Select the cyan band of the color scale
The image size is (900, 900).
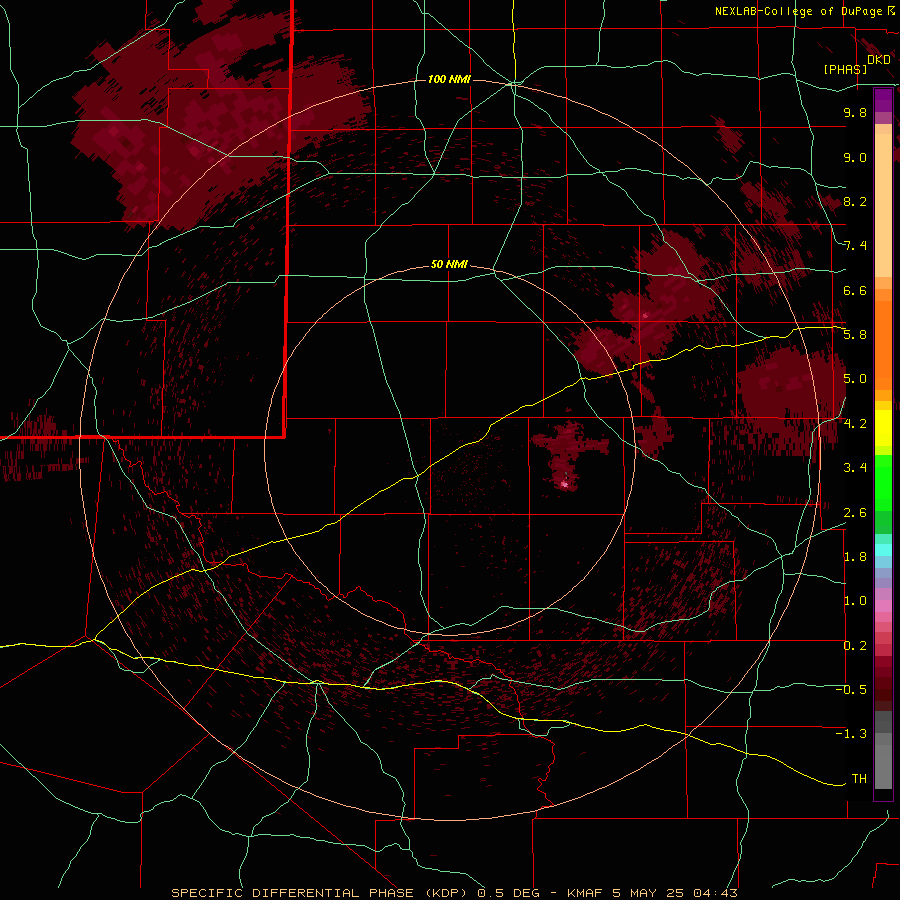click(883, 550)
